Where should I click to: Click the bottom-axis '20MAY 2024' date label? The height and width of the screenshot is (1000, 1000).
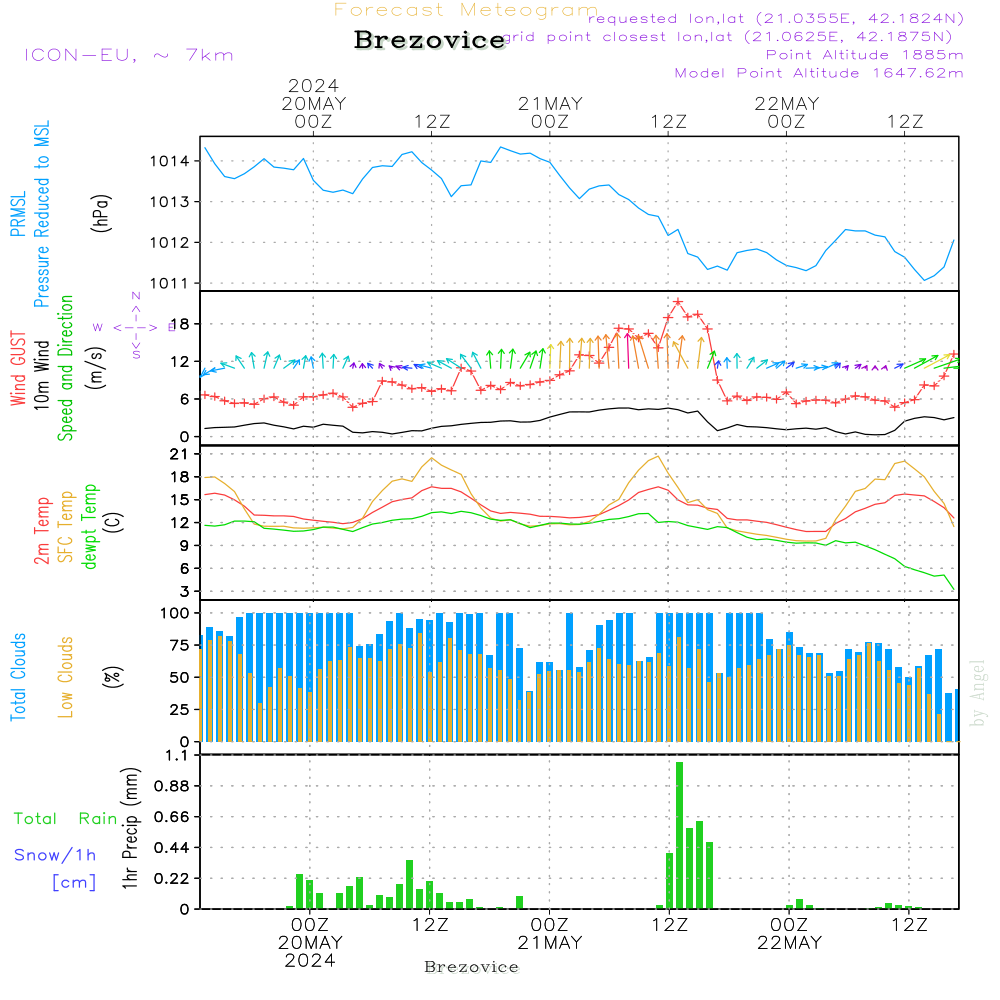[310, 952]
